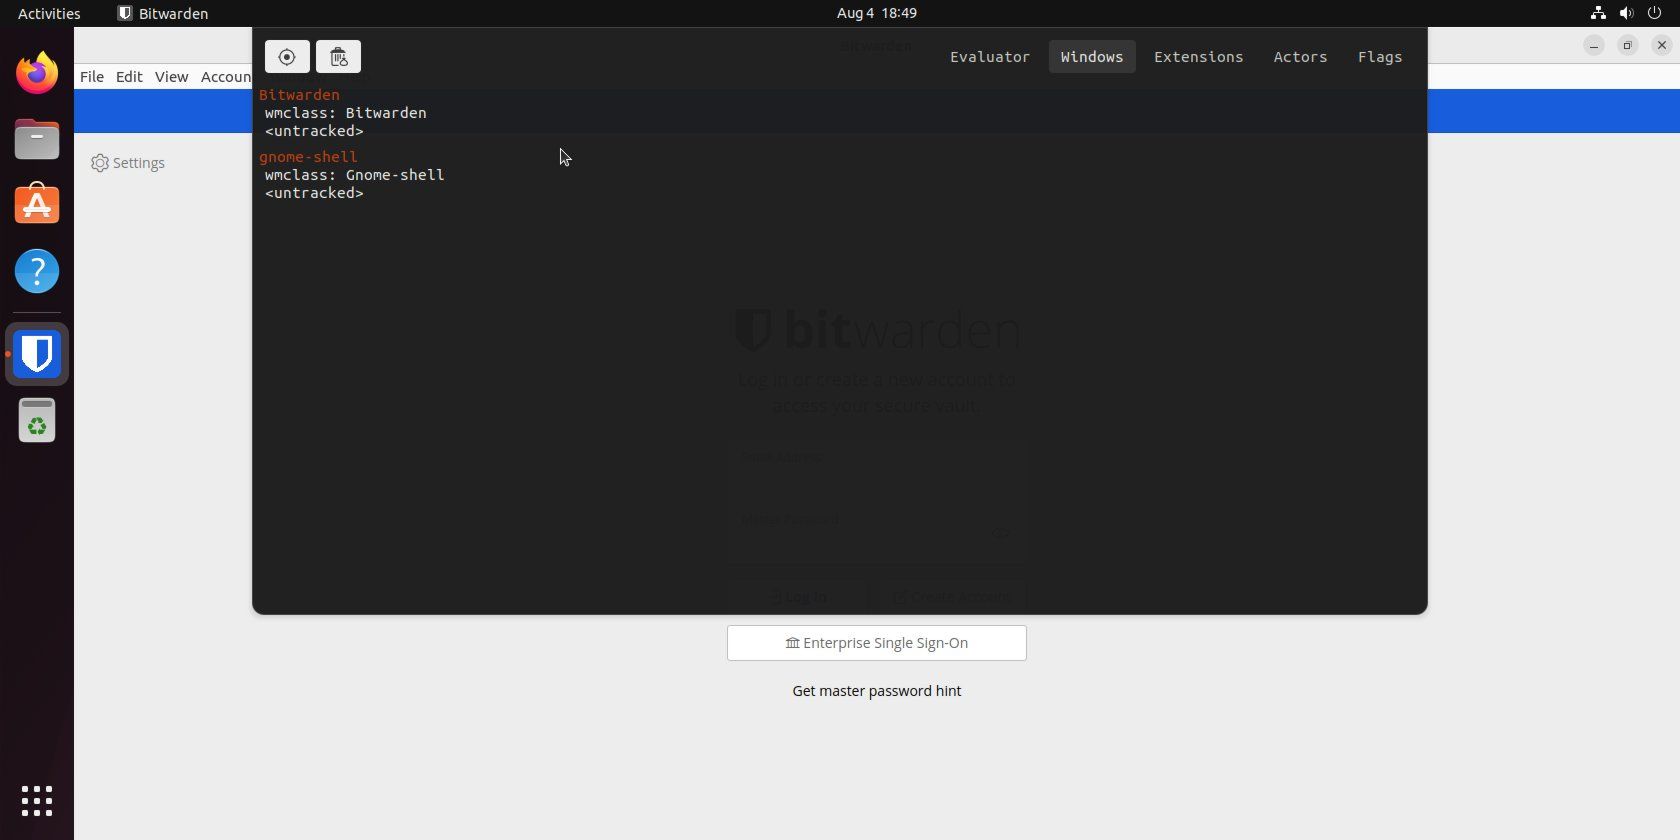The image size is (1680, 840).
Task: Click the Looking Glass garbage collect icon
Action: (338, 57)
